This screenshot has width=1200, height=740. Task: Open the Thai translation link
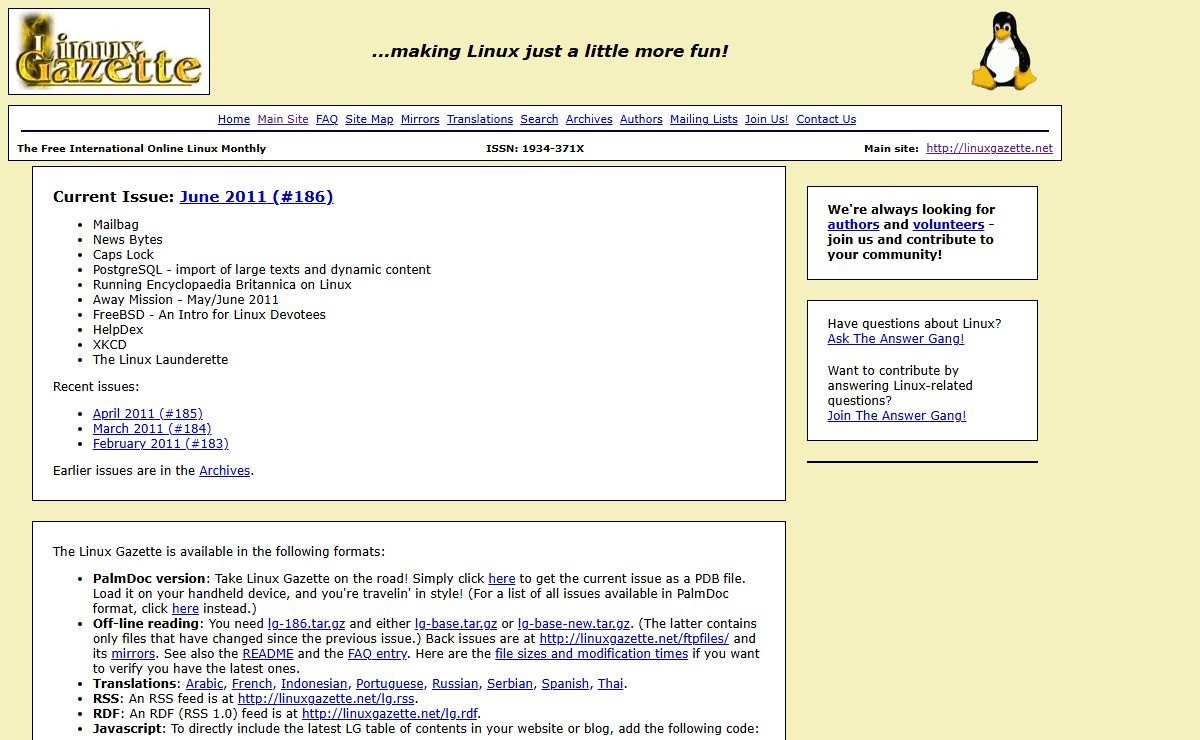[x=610, y=684]
